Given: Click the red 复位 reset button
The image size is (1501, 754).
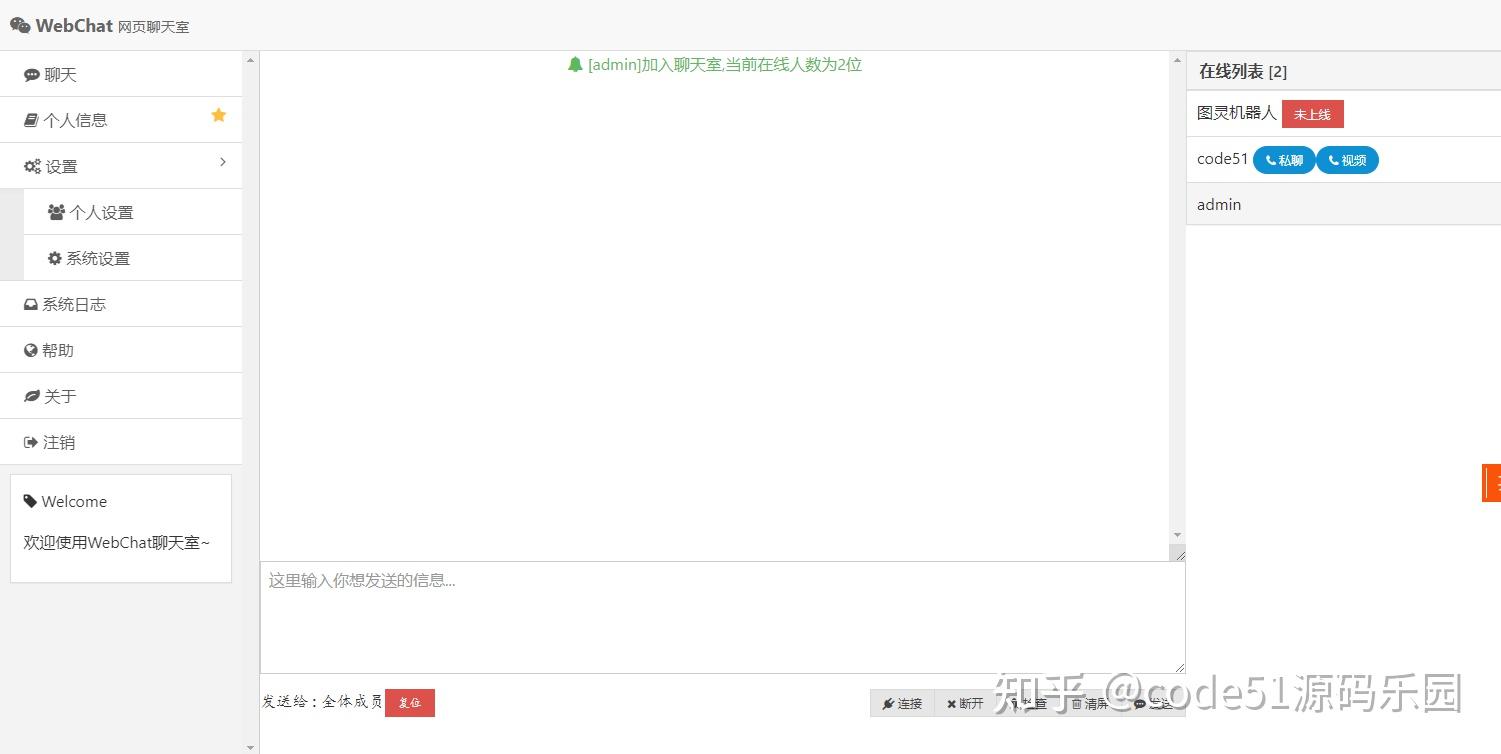Looking at the screenshot, I should coord(409,702).
